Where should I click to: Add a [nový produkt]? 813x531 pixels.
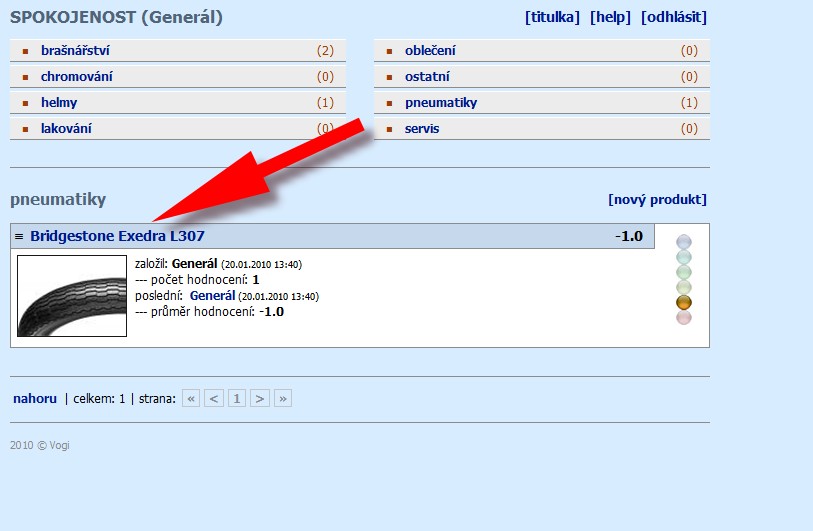tap(657, 200)
